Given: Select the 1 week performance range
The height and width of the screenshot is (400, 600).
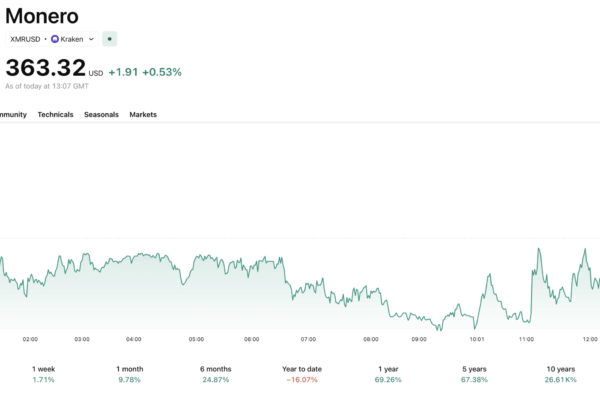Looking at the screenshot, I should pyautogui.click(x=43, y=374).
